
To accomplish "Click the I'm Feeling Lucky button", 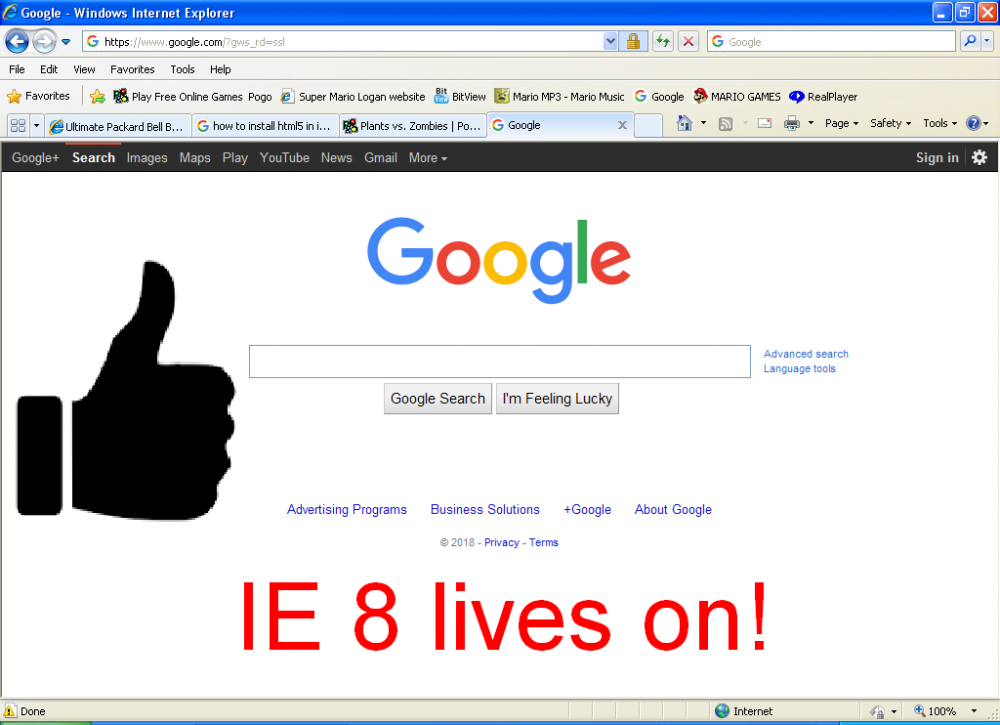I will click(x=557, y=398).
